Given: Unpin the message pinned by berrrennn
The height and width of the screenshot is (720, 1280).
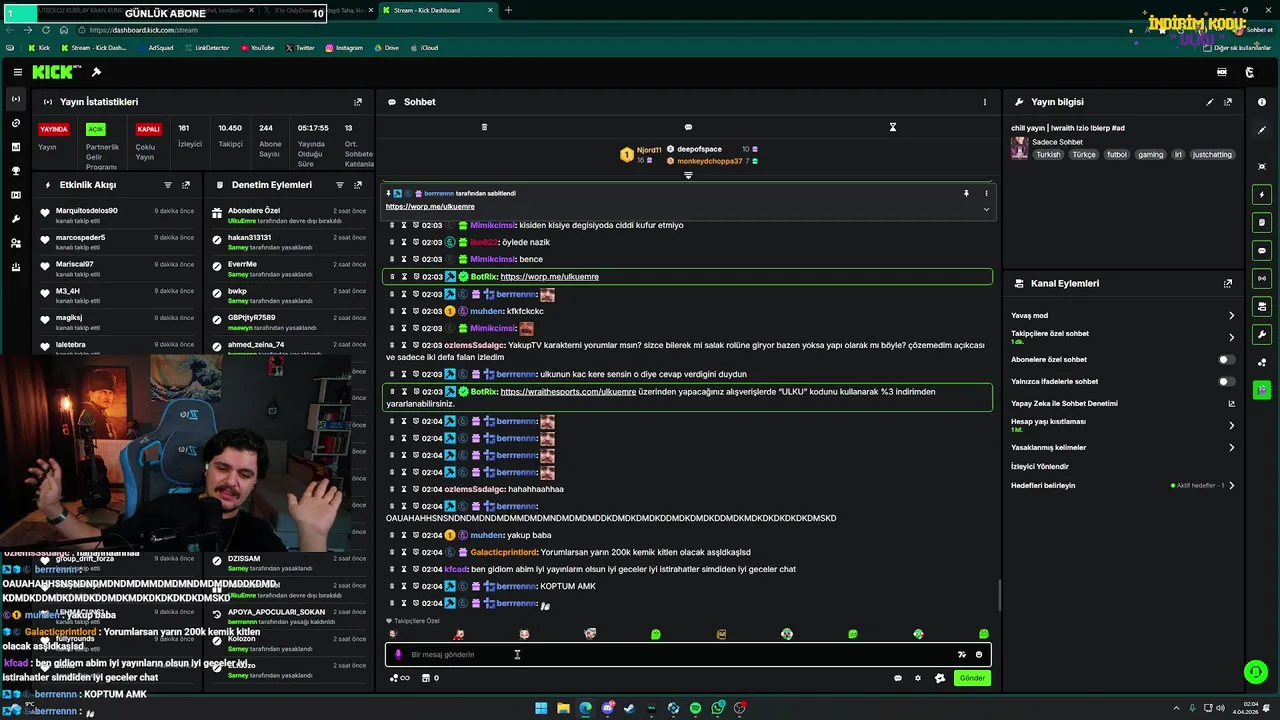Looking at the screenshot, I should click(x=966, y=193).
